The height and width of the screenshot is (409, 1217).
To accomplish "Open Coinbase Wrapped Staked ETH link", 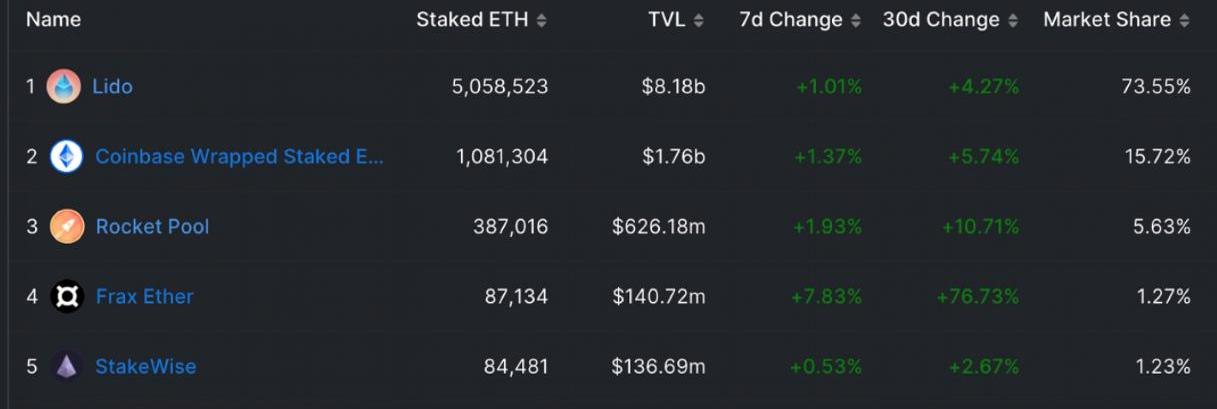I will [239, 157].
